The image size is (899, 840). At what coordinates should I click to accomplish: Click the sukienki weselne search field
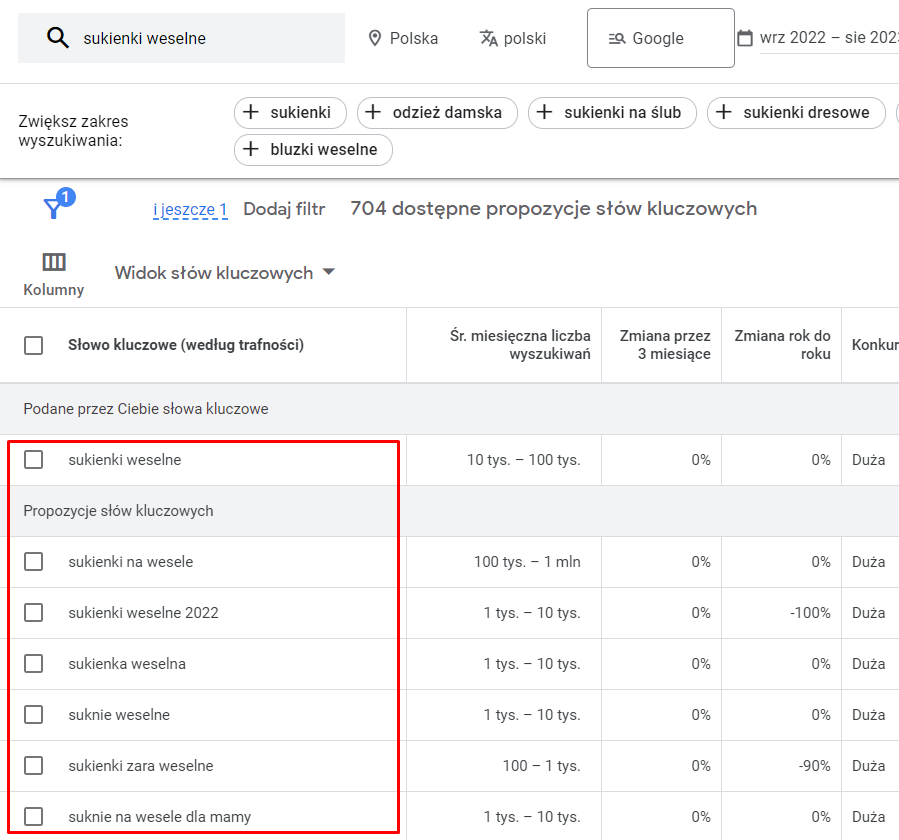point(181,38)
